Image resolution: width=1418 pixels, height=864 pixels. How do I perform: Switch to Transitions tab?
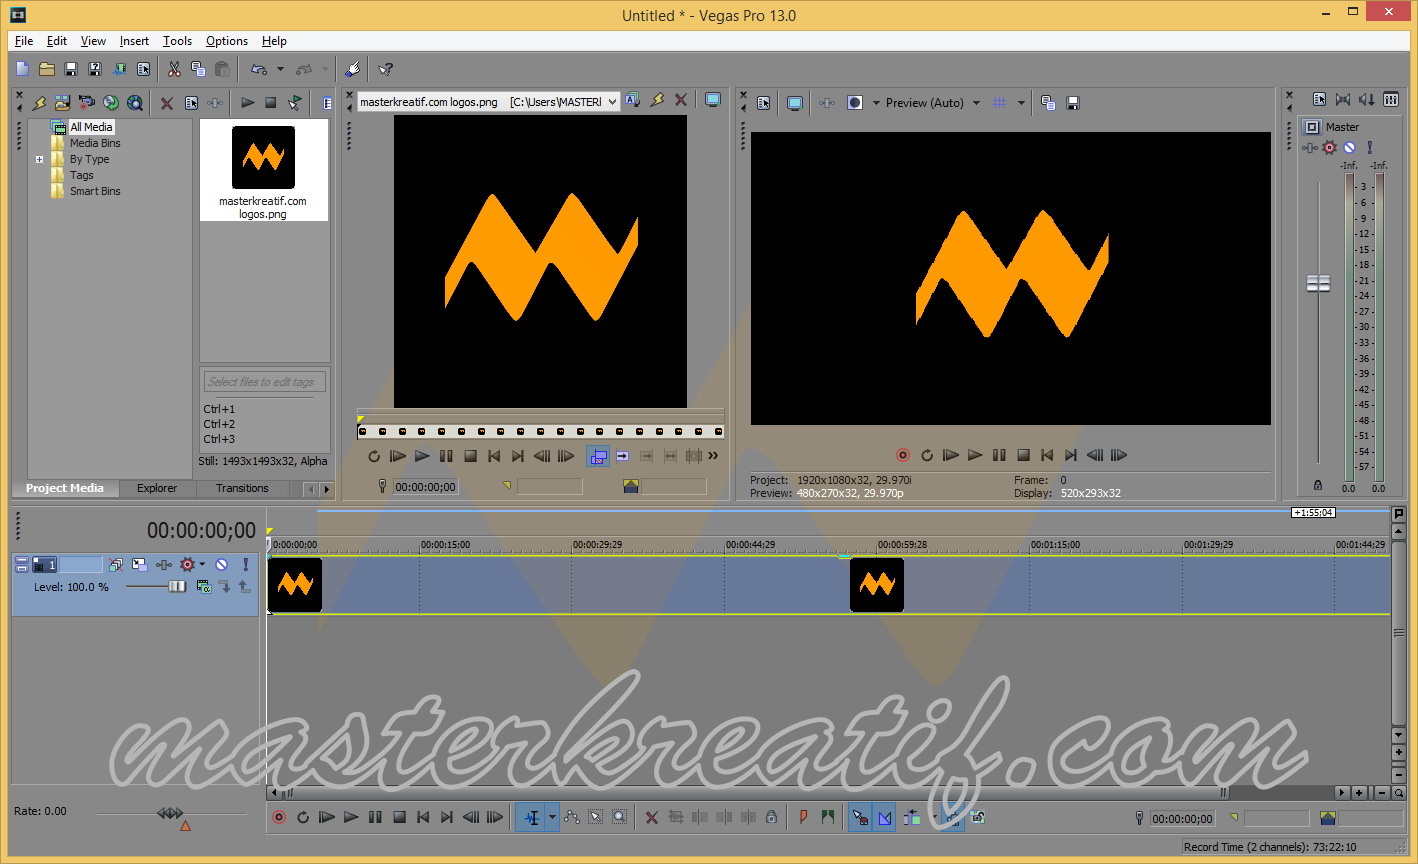tap(242, 488)
